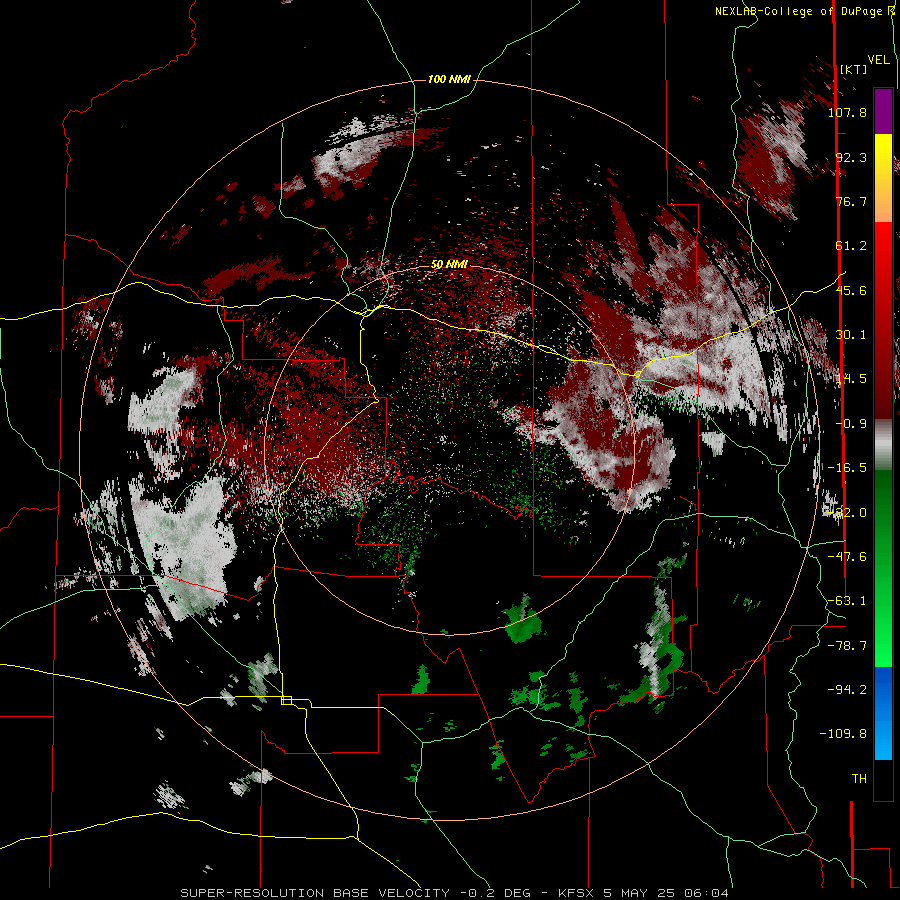
Task: Click the [KT] units label
Action: pyautogui.click(x=853, y=69)
